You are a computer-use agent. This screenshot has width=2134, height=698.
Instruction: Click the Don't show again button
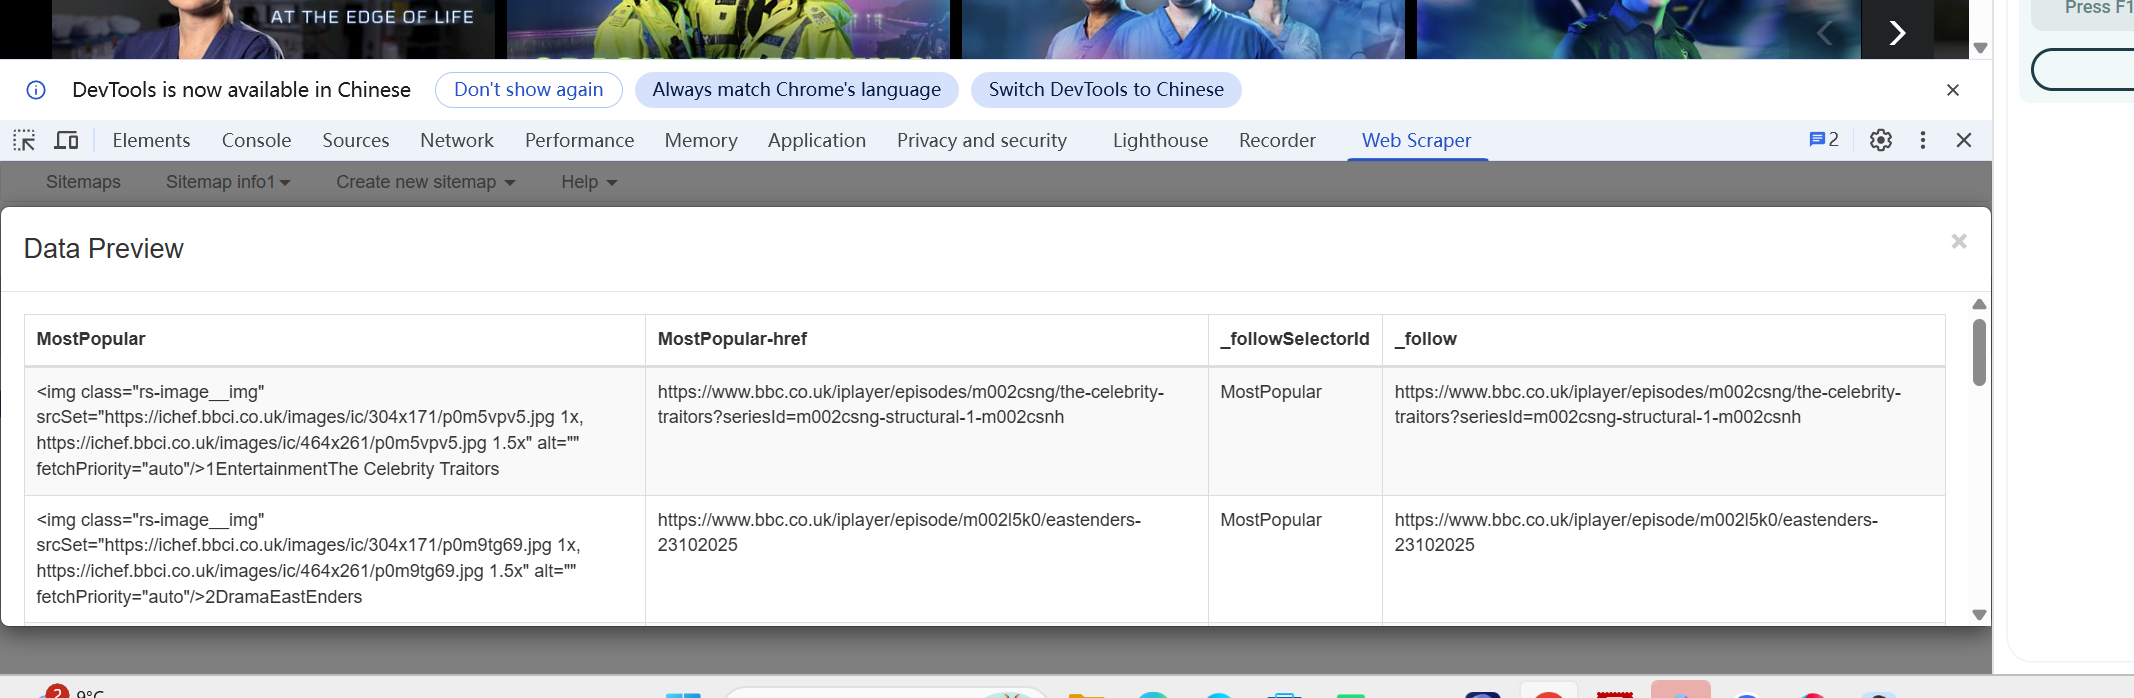click(528, 90)
